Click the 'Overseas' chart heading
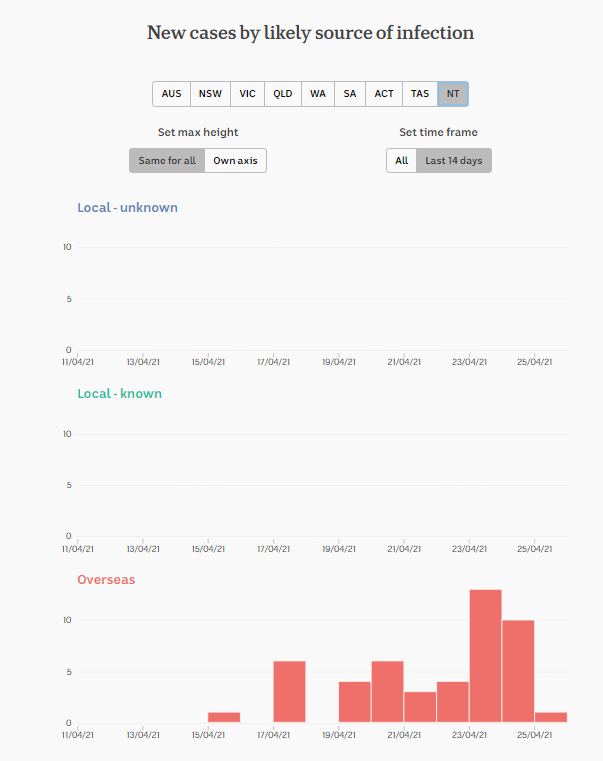This screenshot has height=761, width=603. 106,579
